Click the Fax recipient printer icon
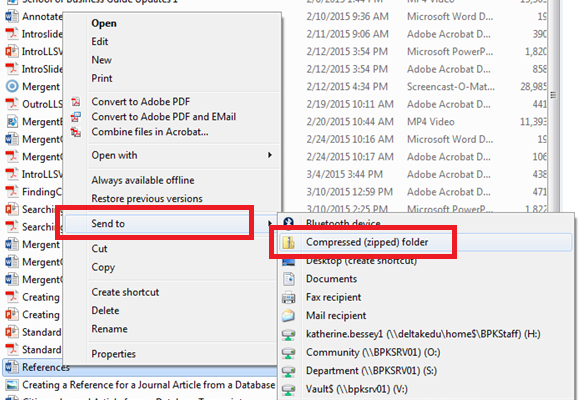Viewport: 584px width, 400px height. click(x=288, y=297)
